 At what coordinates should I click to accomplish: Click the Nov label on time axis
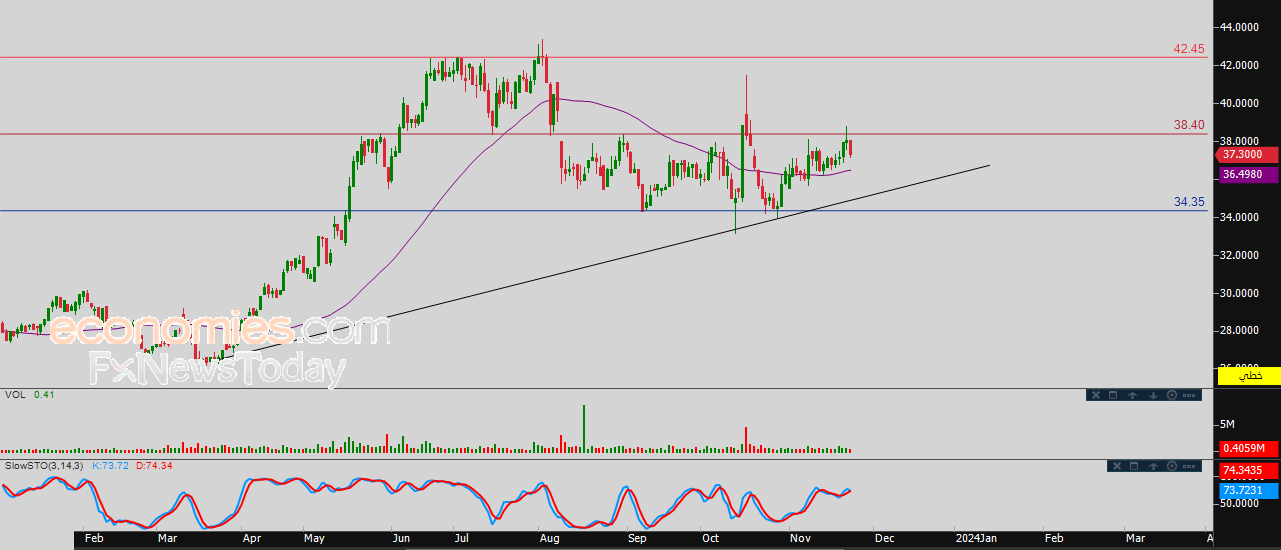pos(801,538)
